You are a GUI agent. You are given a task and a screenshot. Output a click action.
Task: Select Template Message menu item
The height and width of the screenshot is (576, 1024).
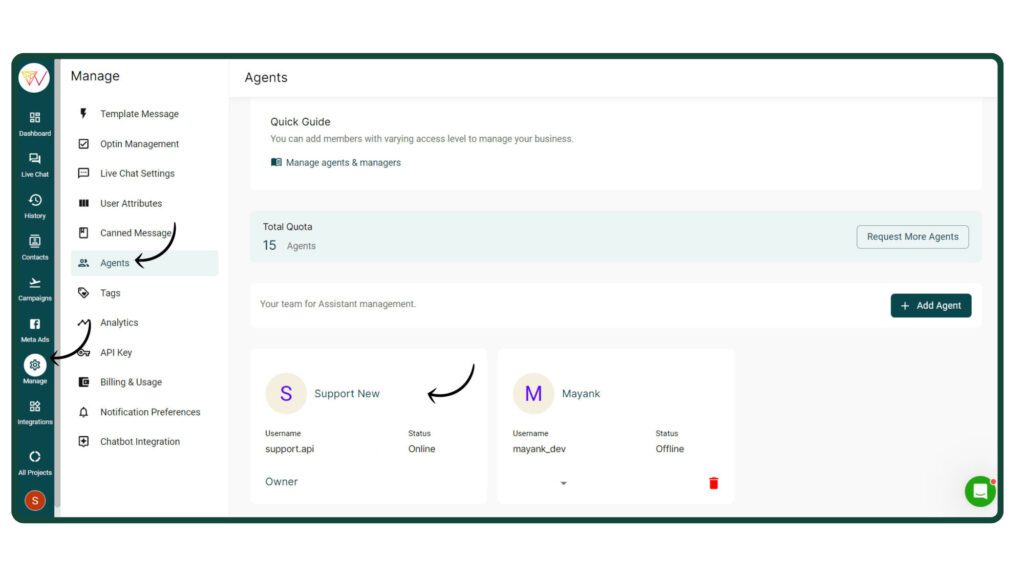click(x=139, y=114)
